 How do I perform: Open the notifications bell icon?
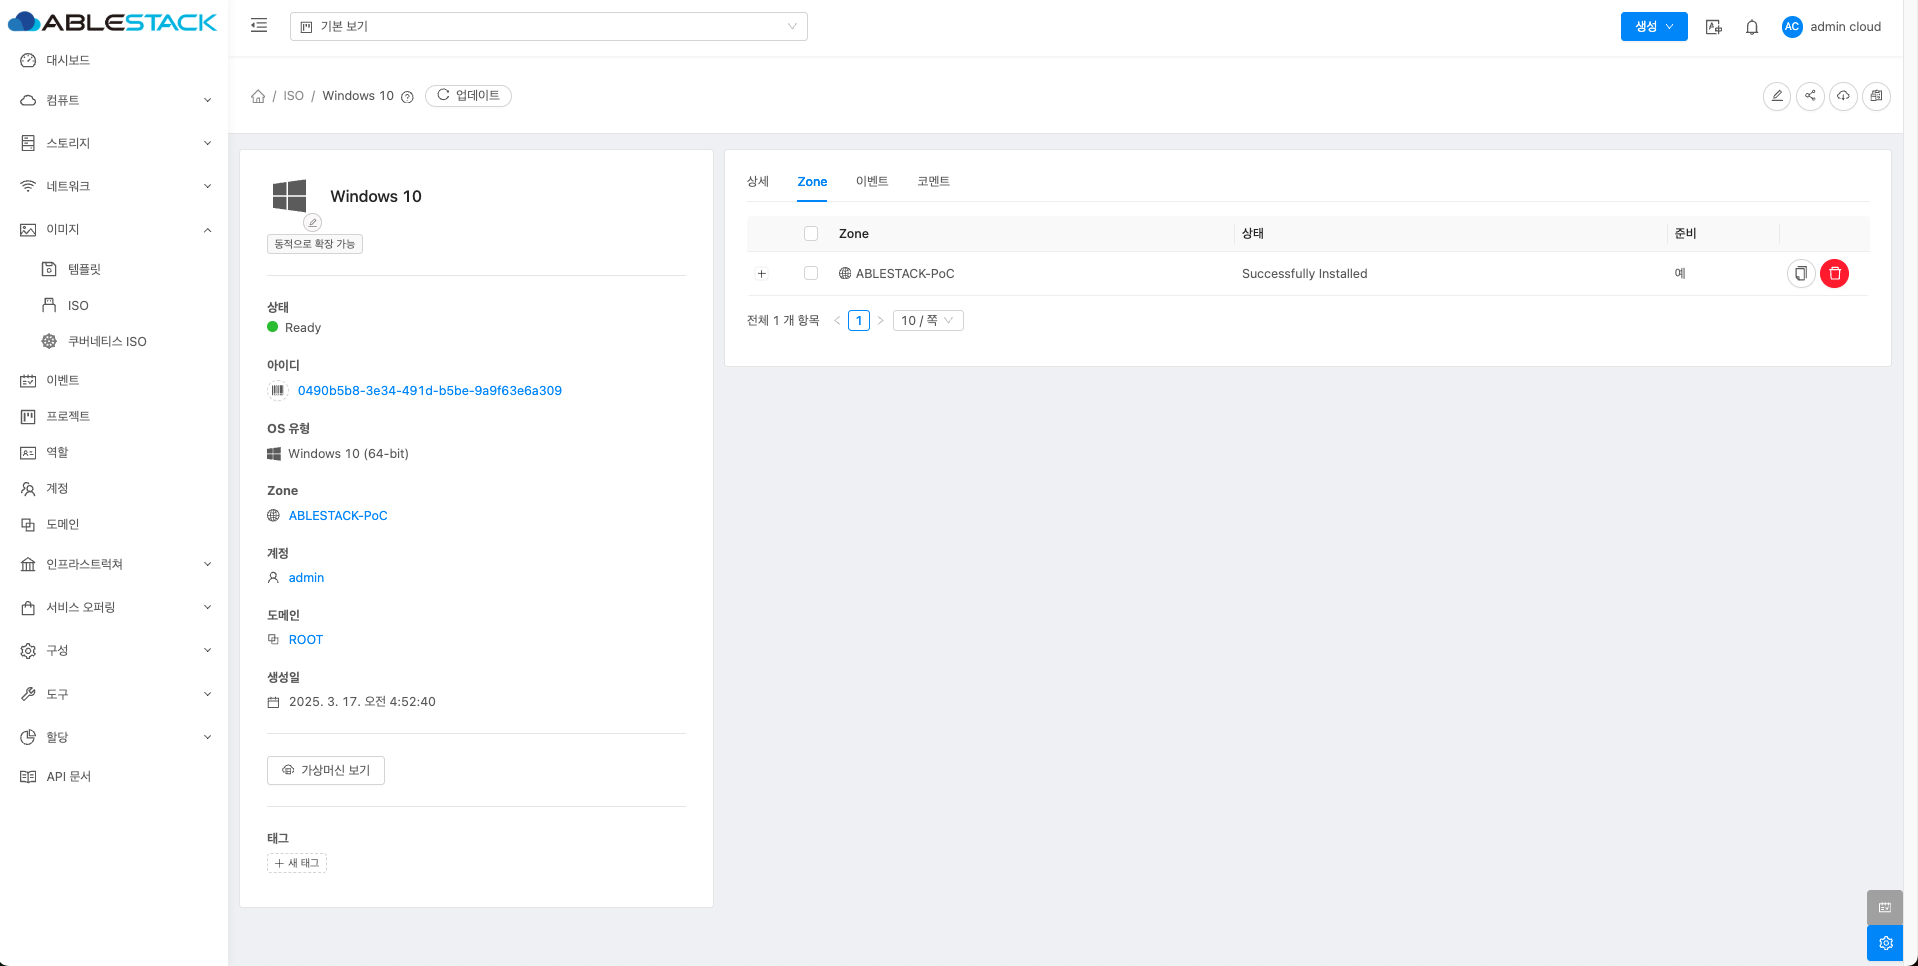[x=1751, y=27]
